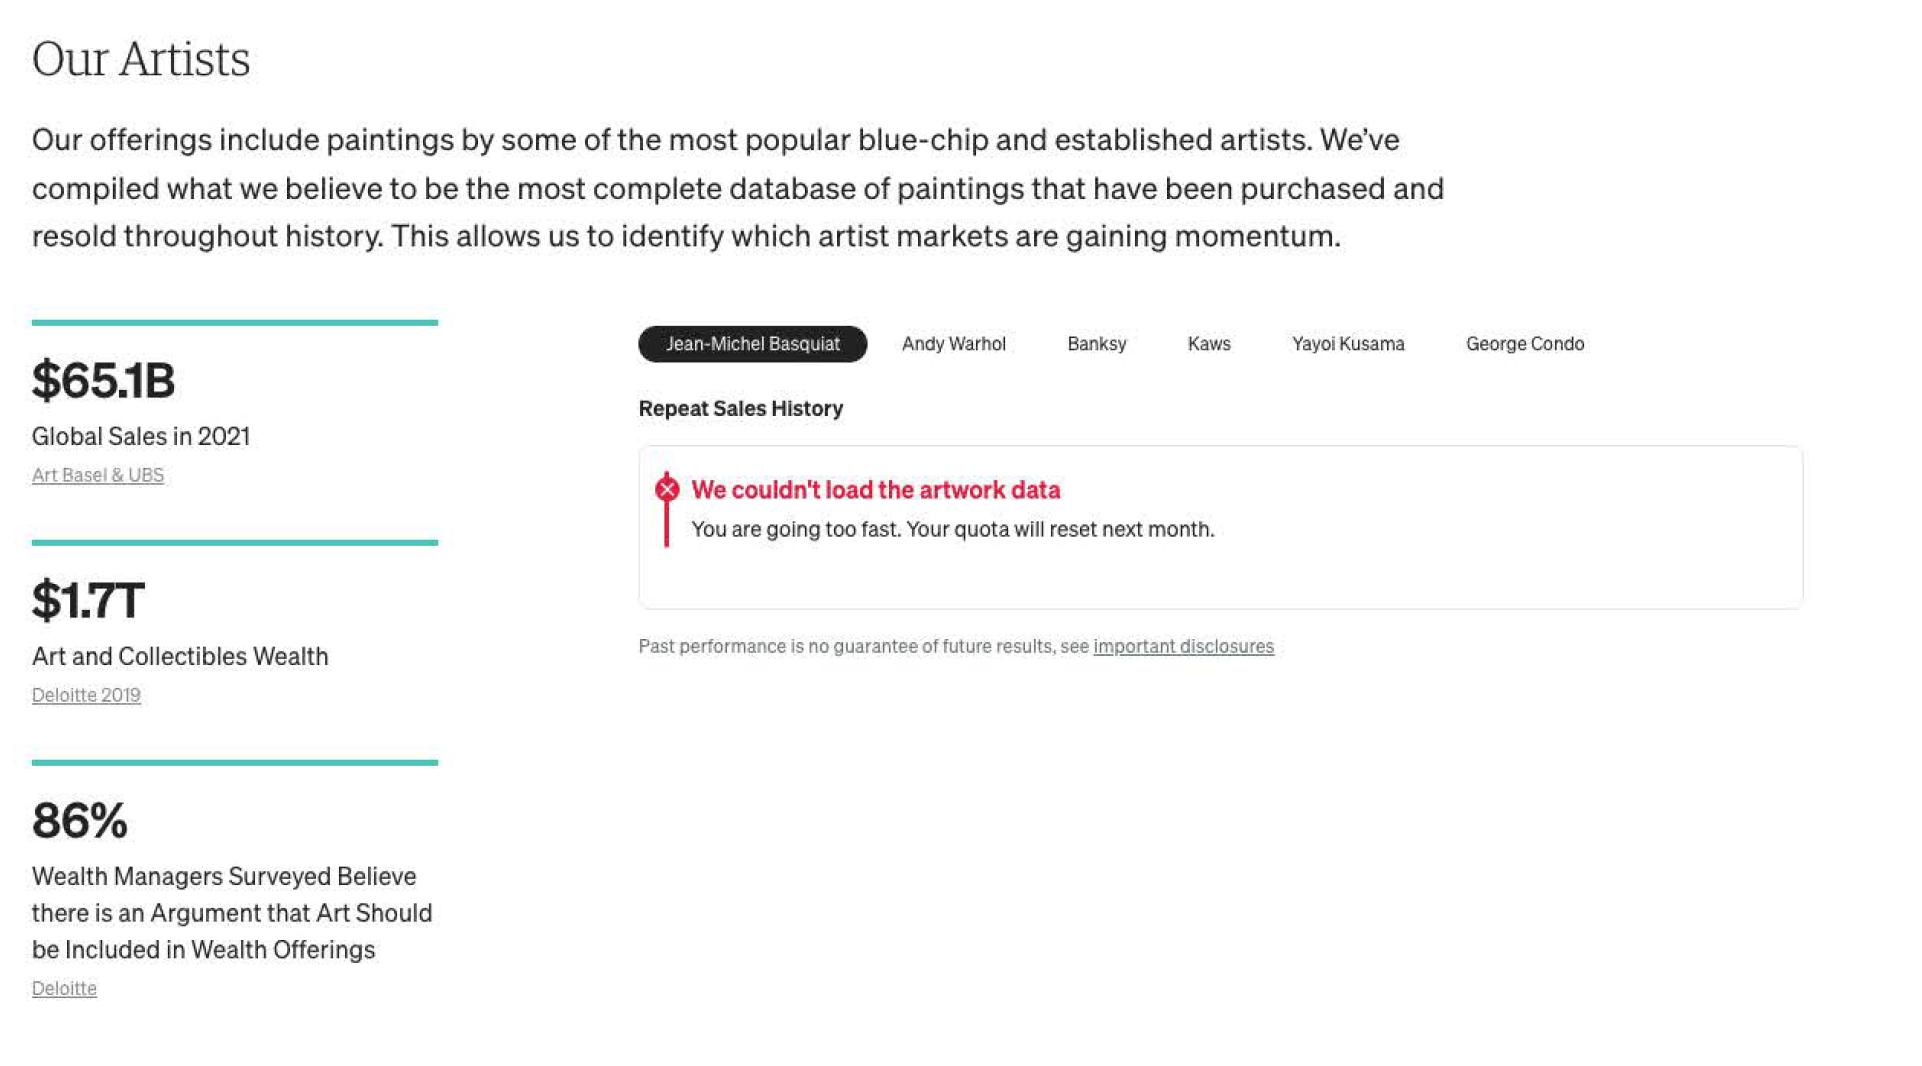Click the Our Artists heading
Viewport: 1922px width, 1066px height.
[141, 59]
